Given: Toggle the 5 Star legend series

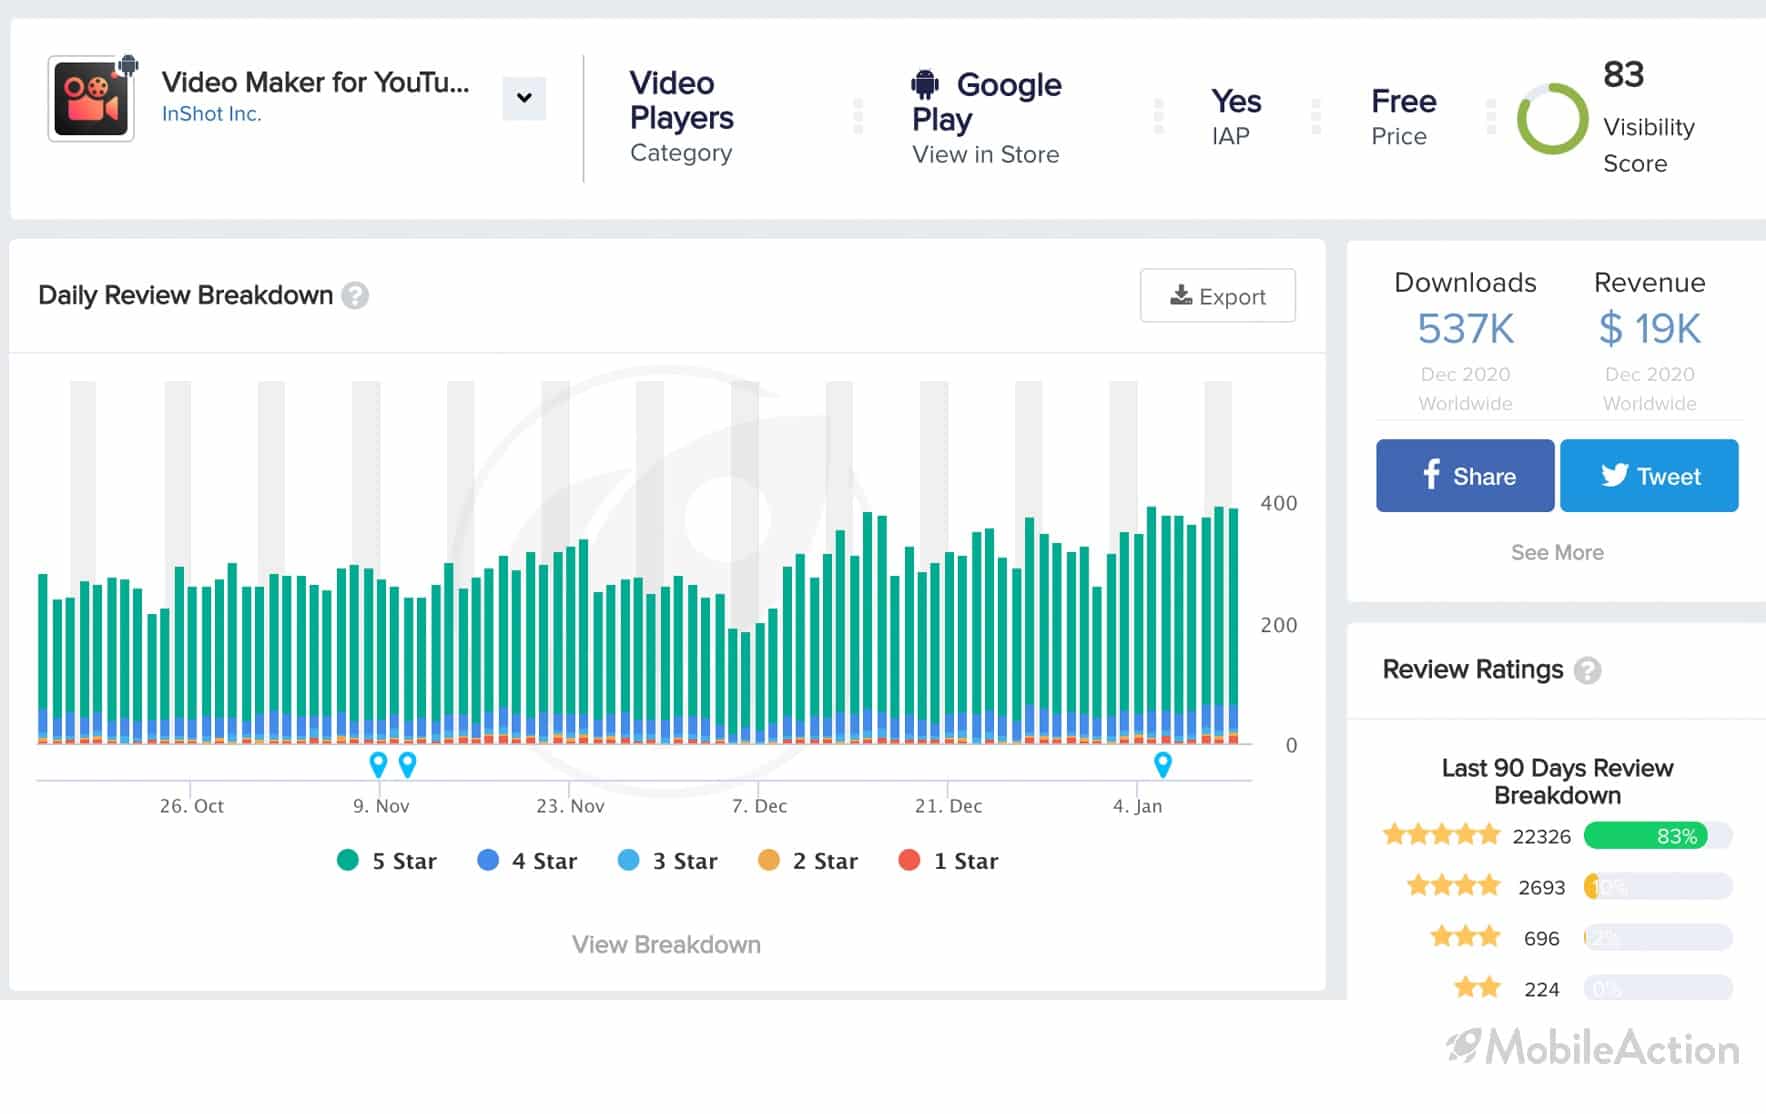Looking at the screenshot, I should 387,861.
